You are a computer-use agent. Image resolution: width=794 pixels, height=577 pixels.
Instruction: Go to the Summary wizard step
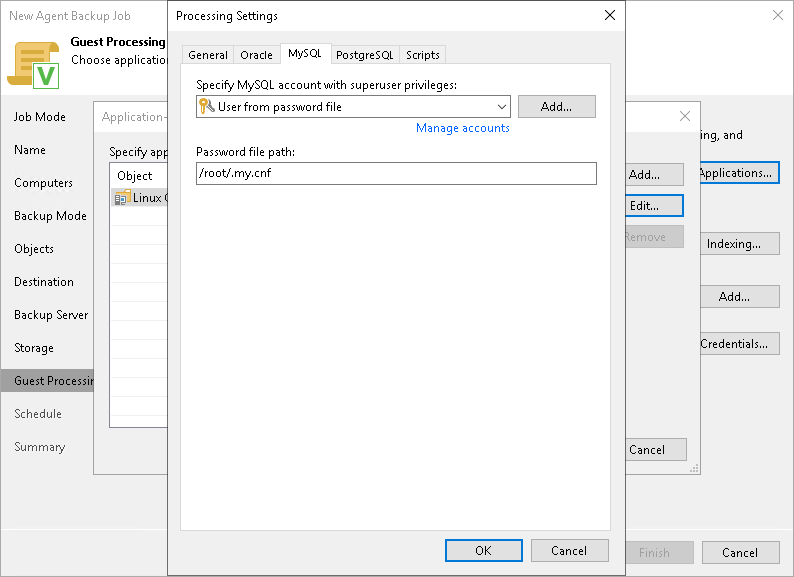(x=39, y=447)
